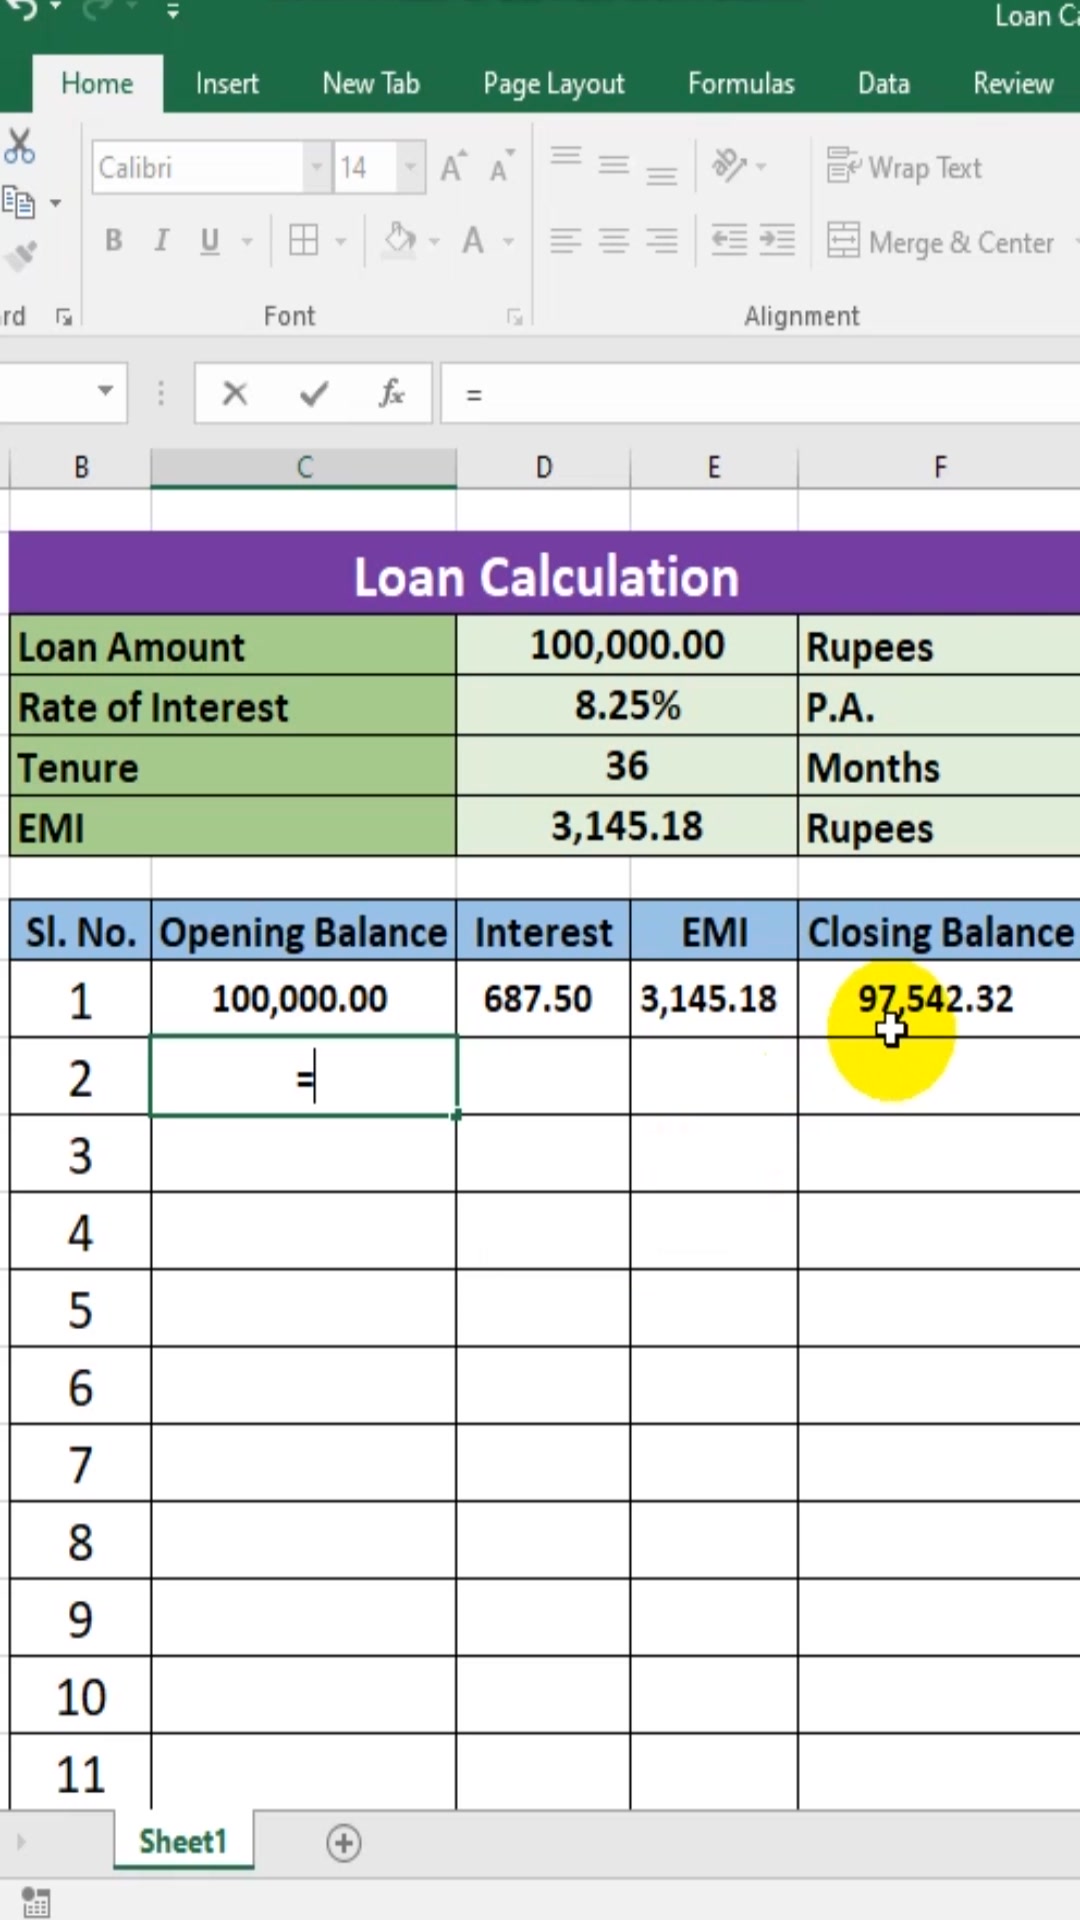Open Copy options dropdown arrow
Image resolution: width=1080 pixels, height=1920 pixels.
(x=55, y=203)
